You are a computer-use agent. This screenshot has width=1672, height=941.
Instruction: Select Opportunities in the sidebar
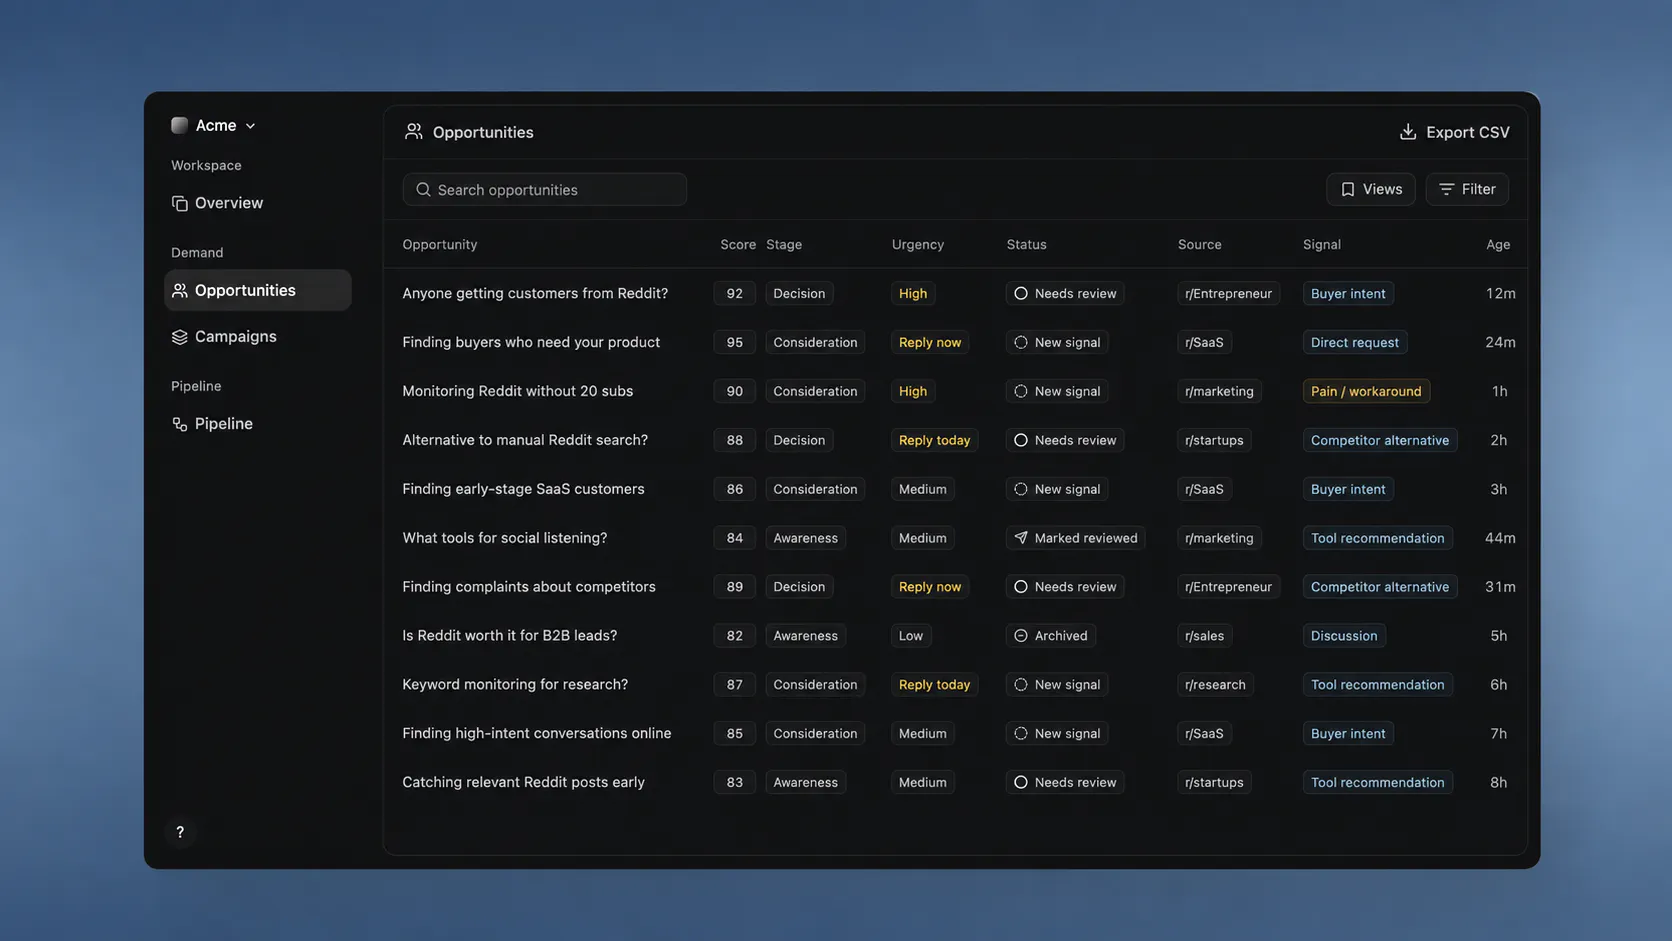click(258, 290)
